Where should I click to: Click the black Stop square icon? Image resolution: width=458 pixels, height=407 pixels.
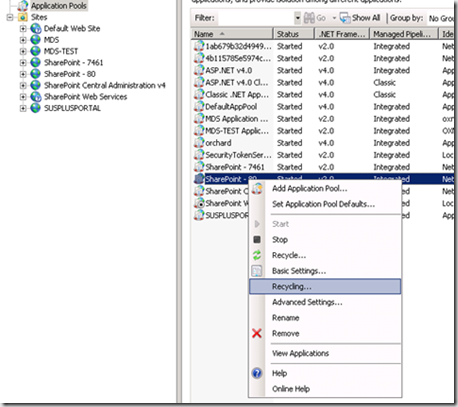pos(257,239)
